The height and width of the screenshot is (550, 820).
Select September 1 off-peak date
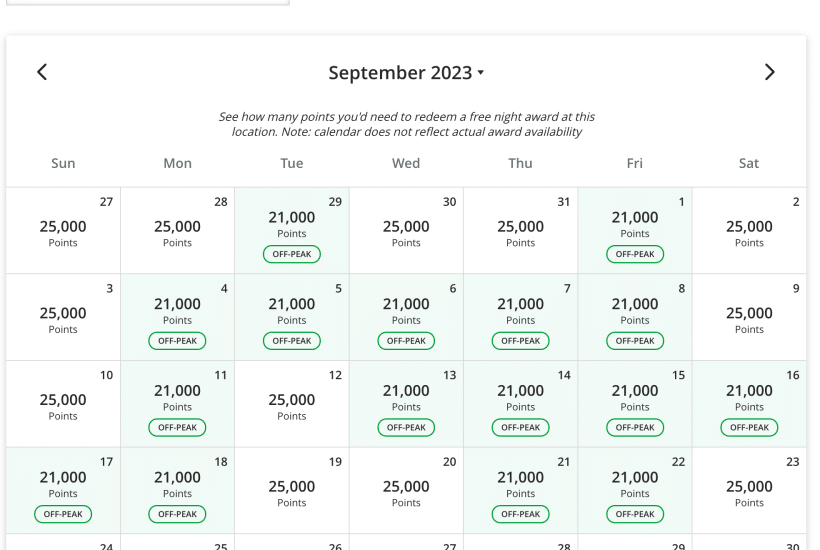tap(635, 230)
